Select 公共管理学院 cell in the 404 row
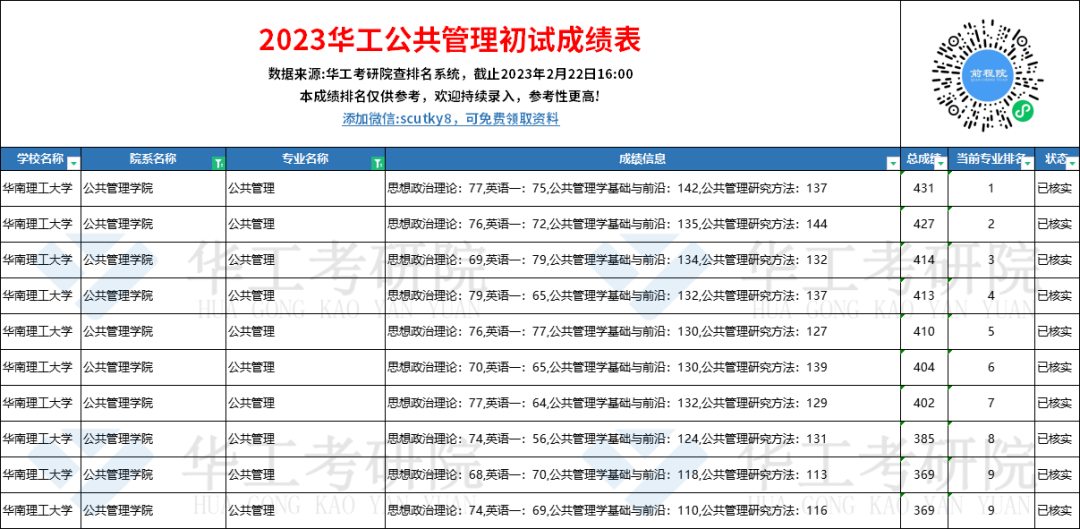This screenshot has height=529, width=1080. point(154,367)
